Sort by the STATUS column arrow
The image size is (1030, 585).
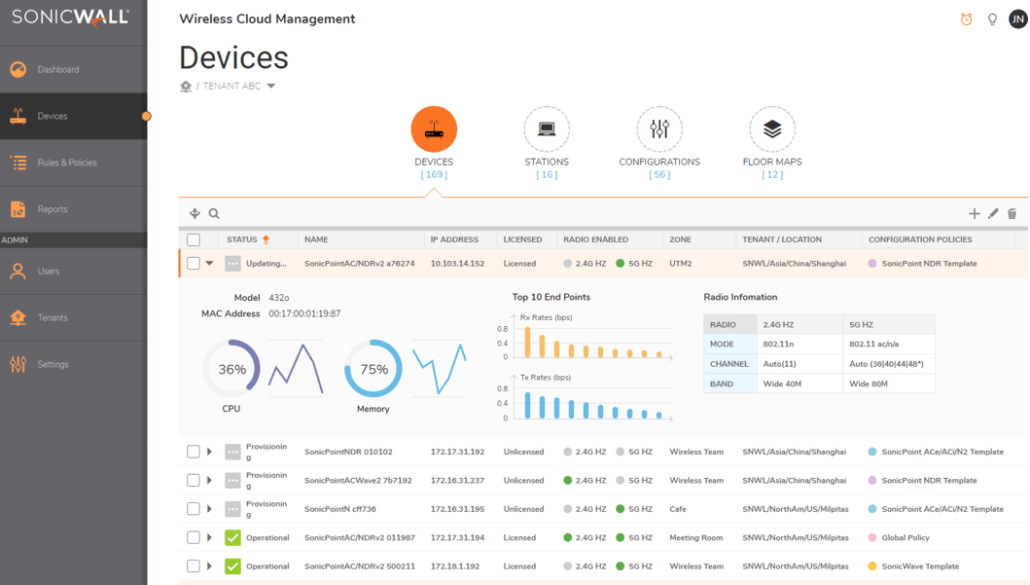pyautogui.click(x=266, y=240)
